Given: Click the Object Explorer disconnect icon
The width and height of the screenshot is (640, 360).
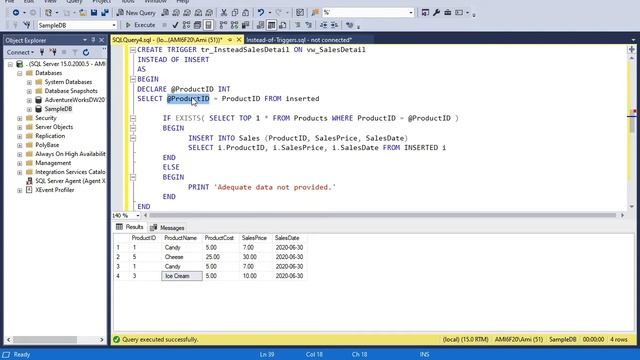Looking at the screenshot, I should [53, 52].
